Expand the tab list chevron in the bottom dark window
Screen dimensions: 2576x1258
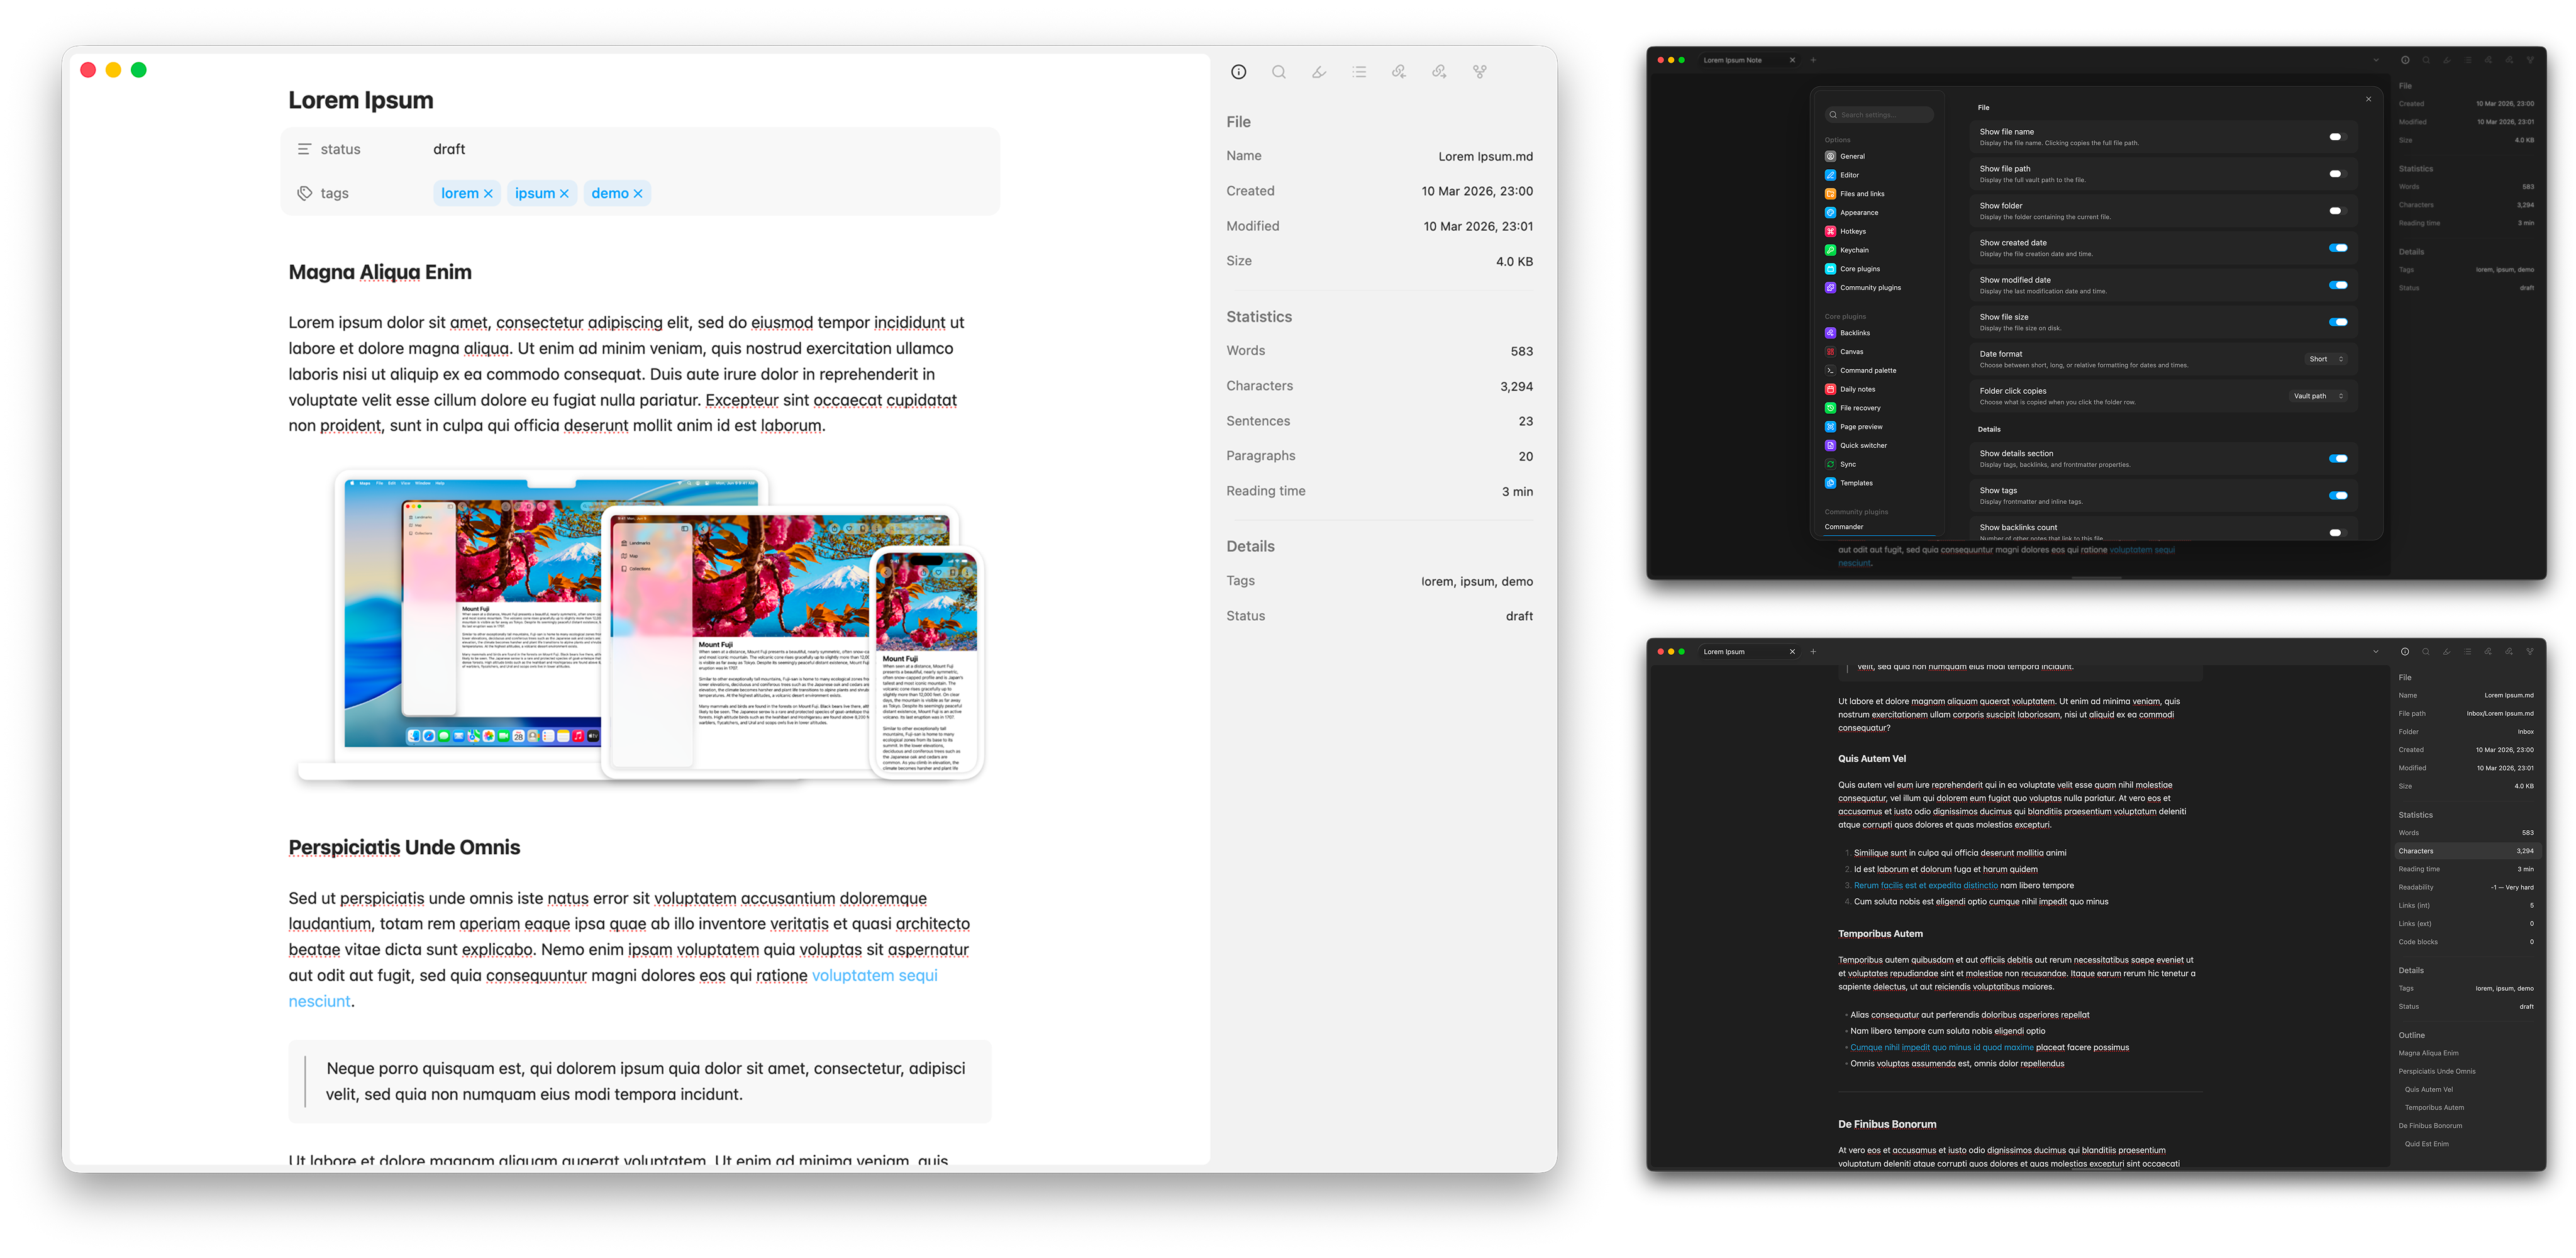click(x=2376, y=651)
